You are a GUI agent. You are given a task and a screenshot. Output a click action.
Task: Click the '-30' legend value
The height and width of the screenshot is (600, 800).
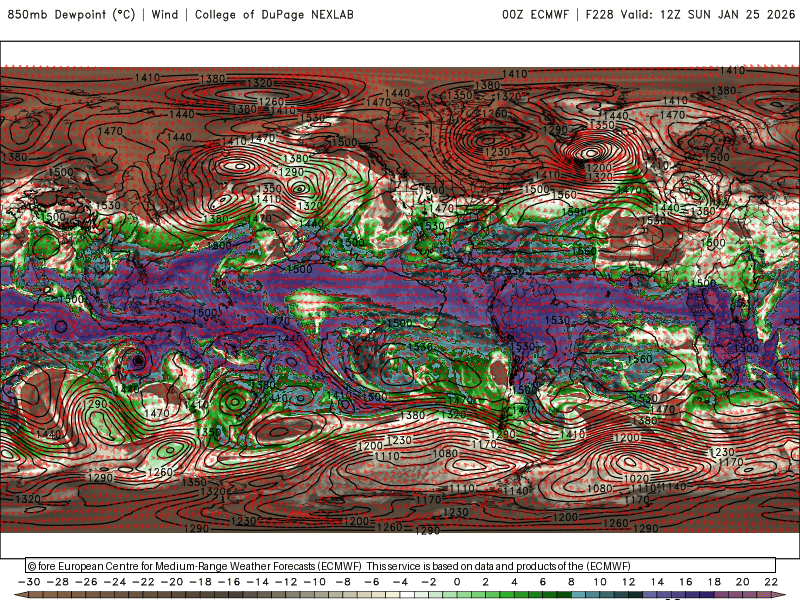point(29,582)
